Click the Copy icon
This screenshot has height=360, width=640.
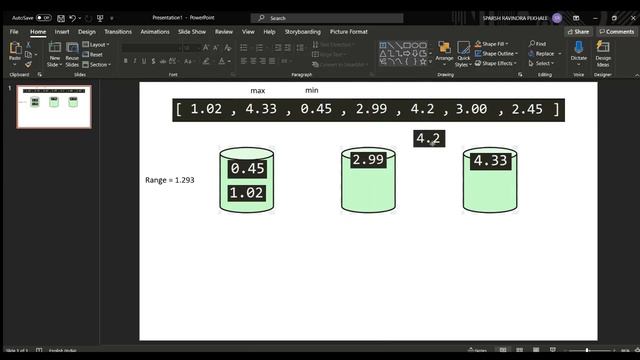pos(29,54)
